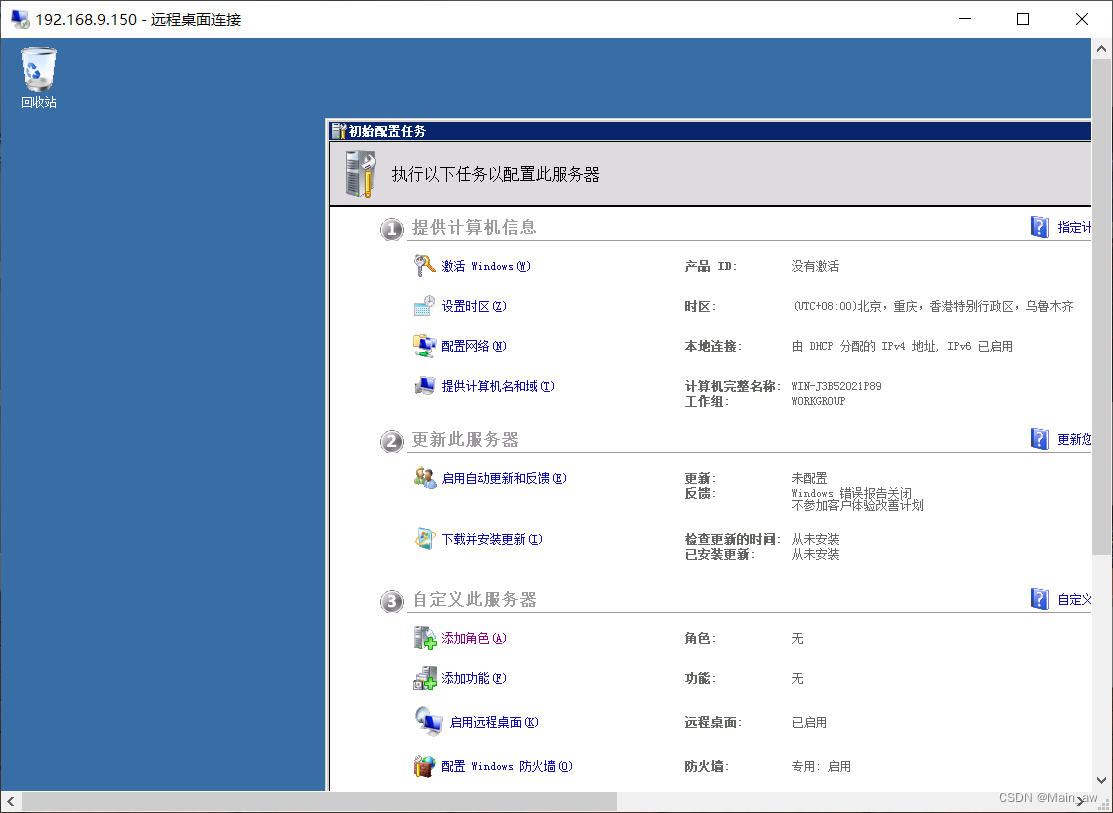
Task: Click the users icon beside 启用自动更新和反馈
Action: [424, 478]
